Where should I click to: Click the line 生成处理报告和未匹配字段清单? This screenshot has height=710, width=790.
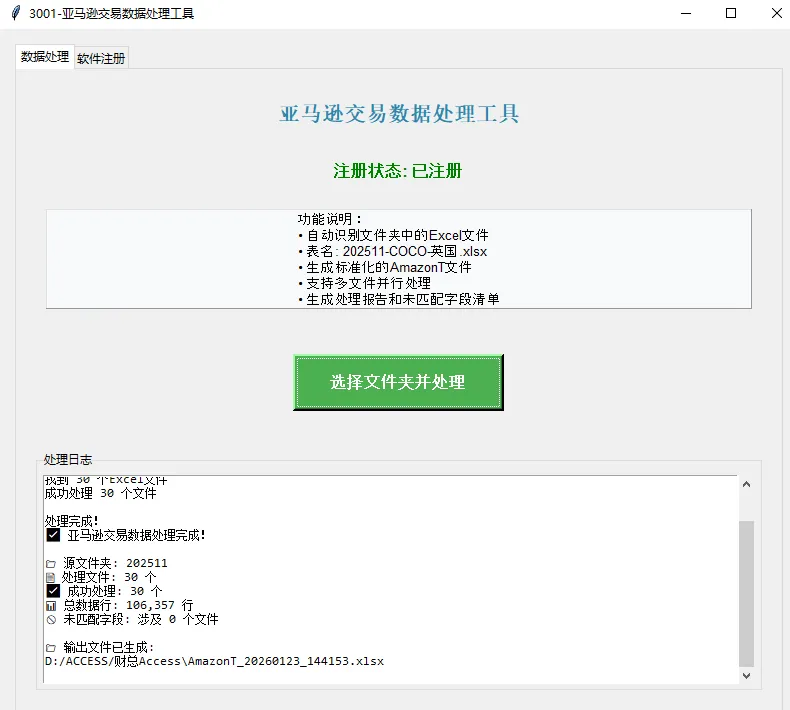tap(399, 299)
